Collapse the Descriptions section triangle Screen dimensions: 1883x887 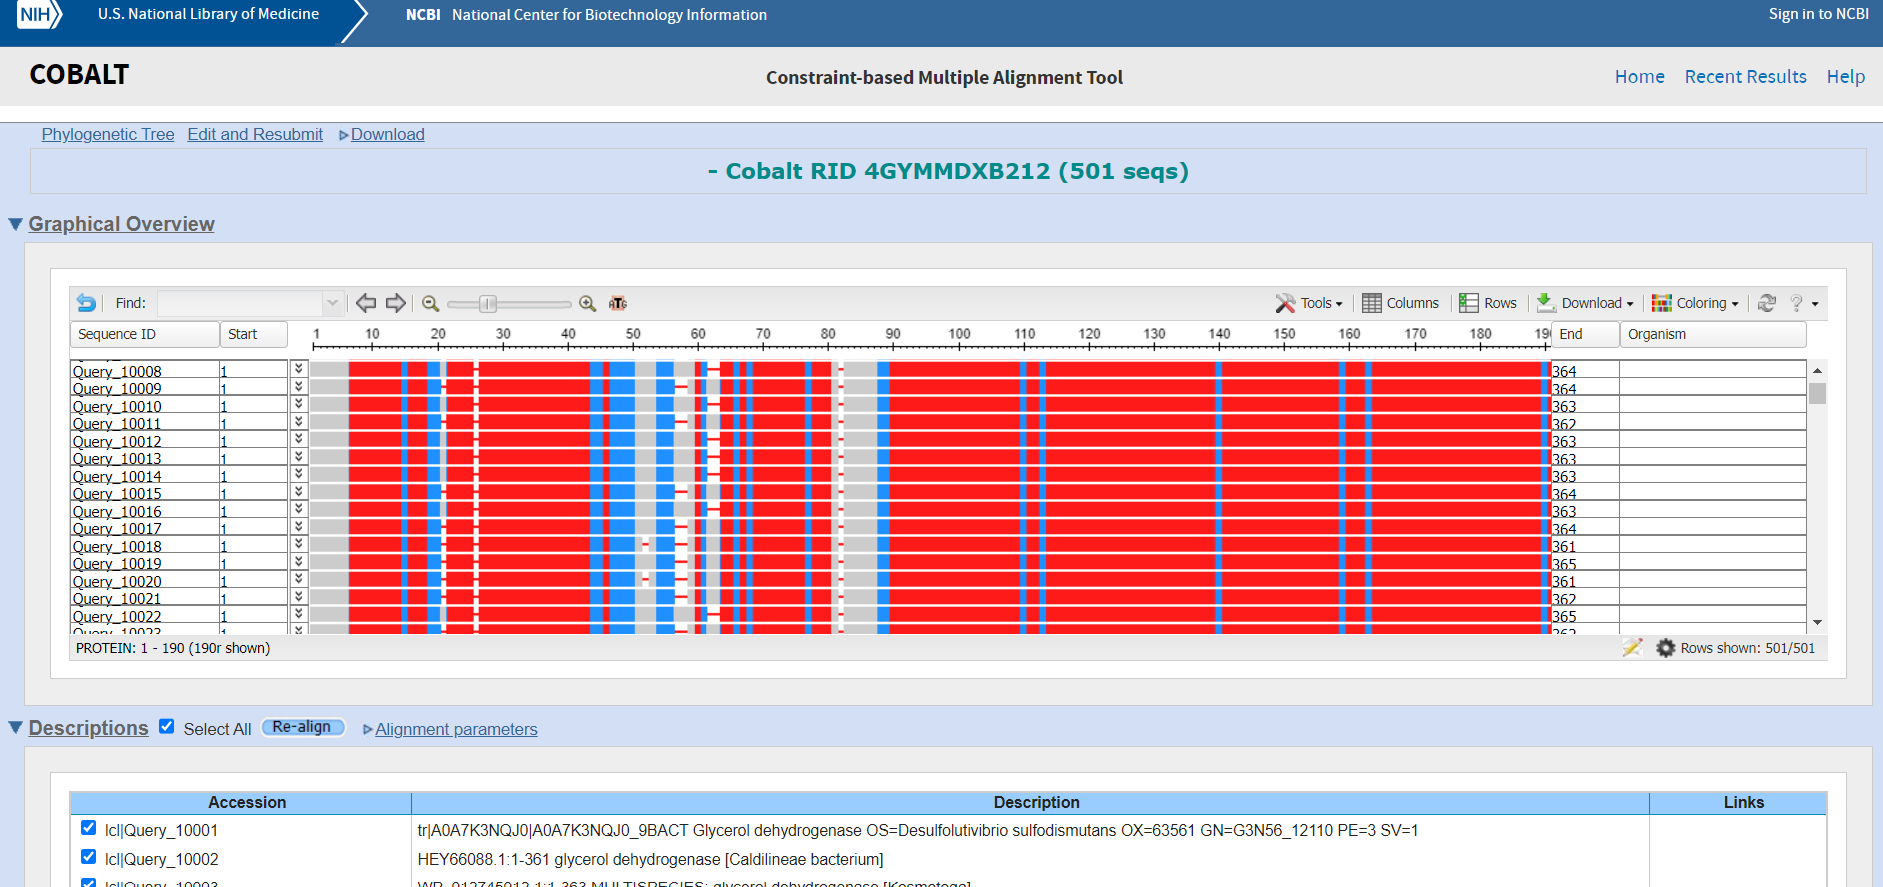click(x=15, y=727)
